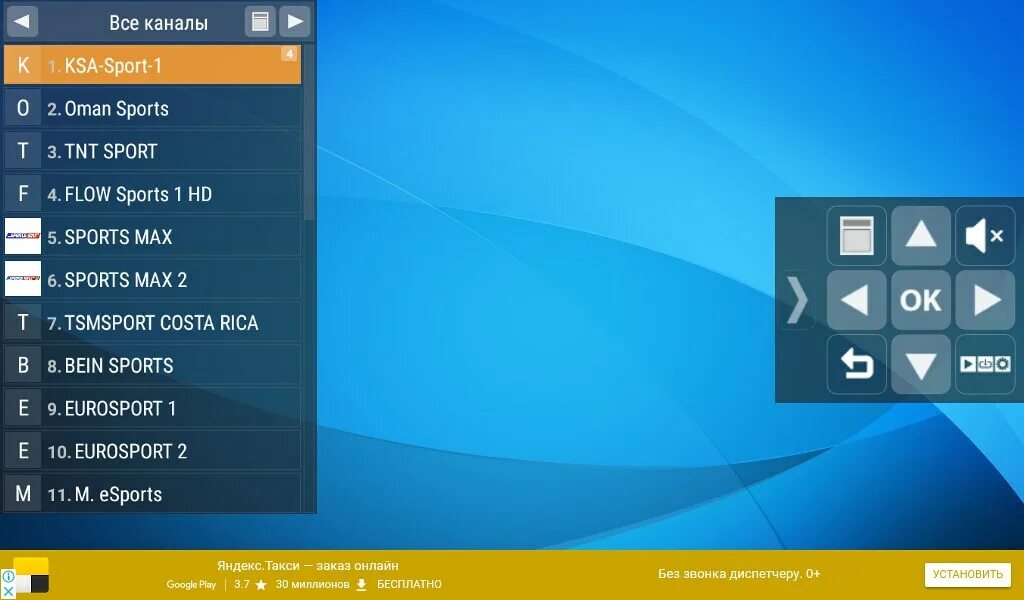1024x600 pixels.
Task: Go to previous channel group arrow
Action: click(22, 22)
